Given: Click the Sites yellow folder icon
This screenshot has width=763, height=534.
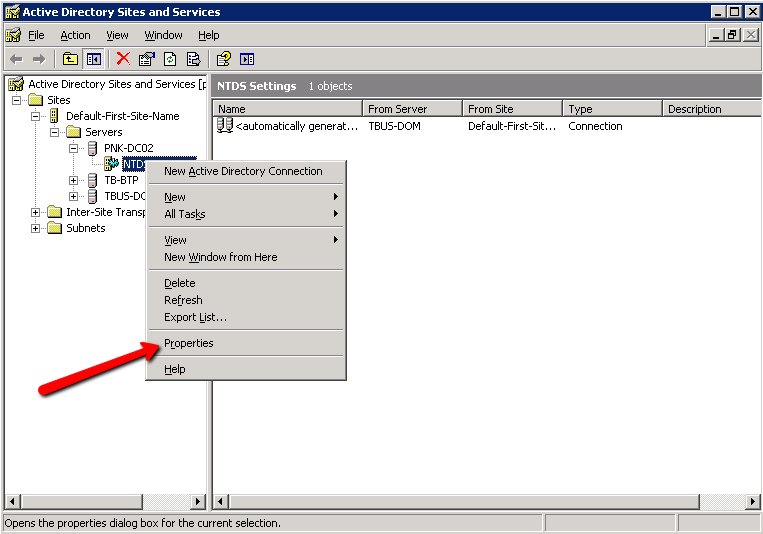Looking at the screenshot, I should point(36,100).
